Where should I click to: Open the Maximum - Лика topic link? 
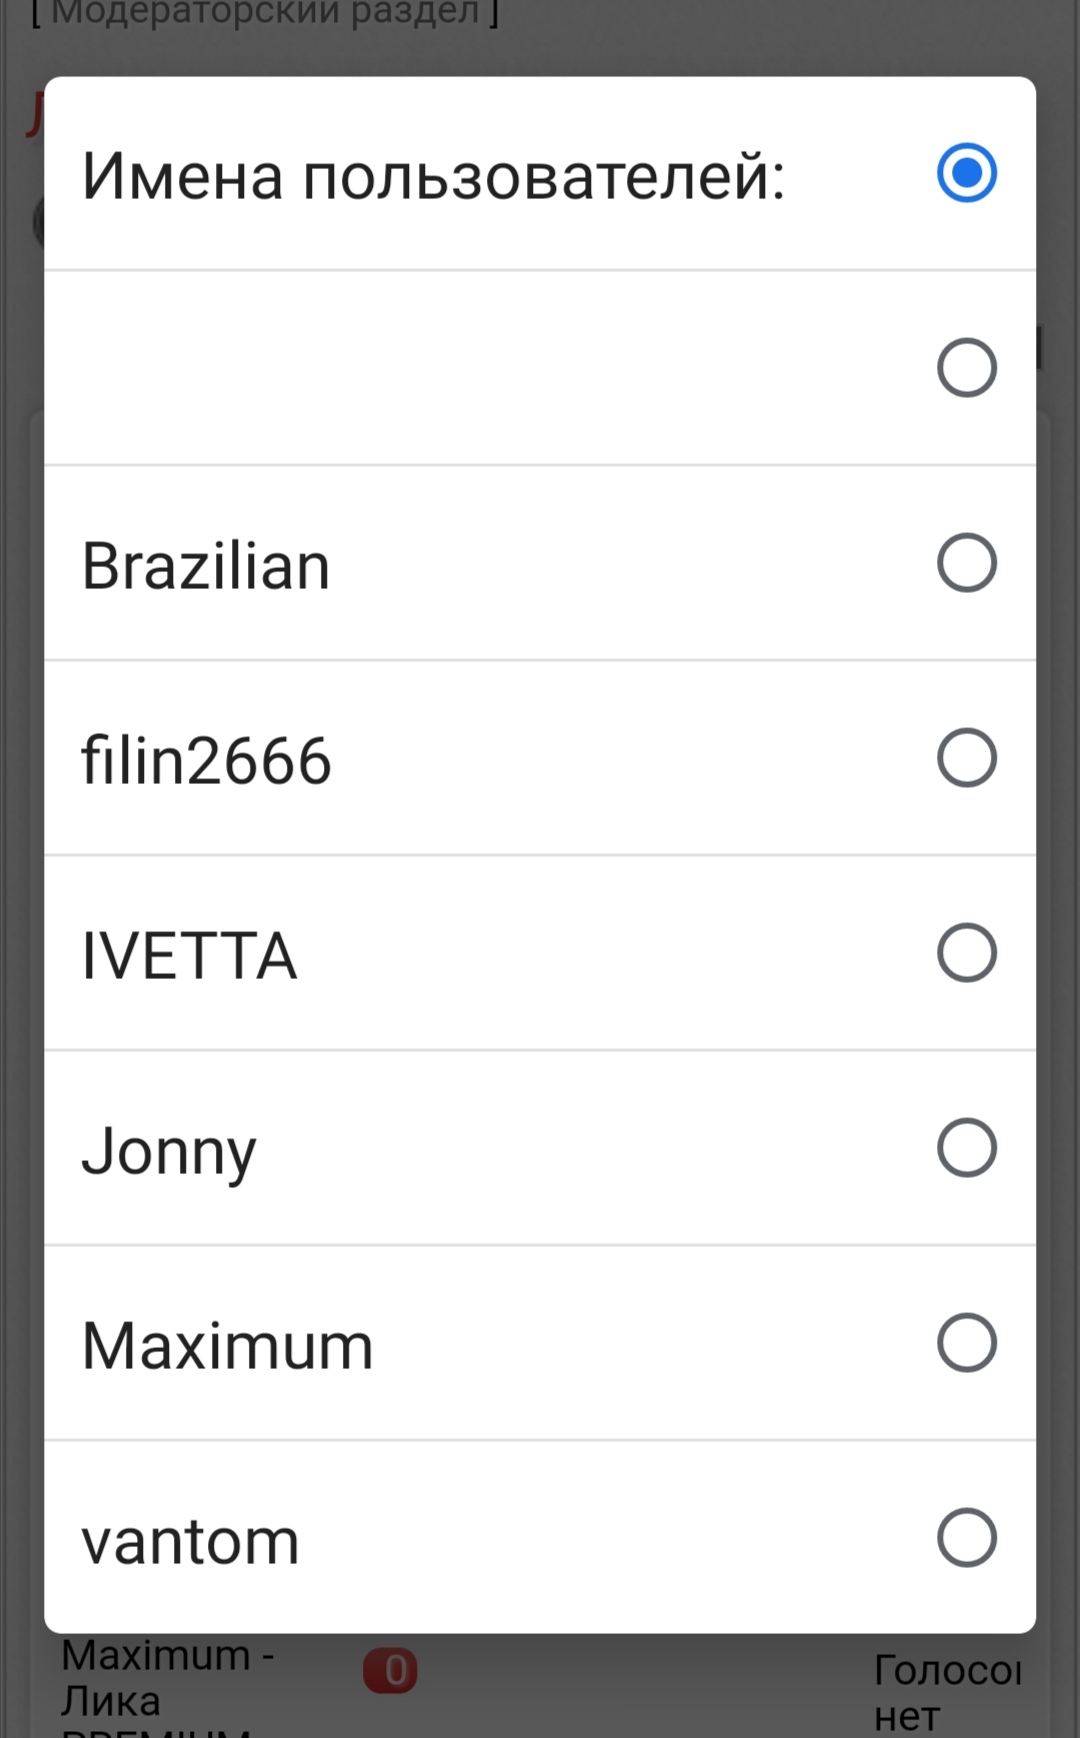tap(165, 1678)
